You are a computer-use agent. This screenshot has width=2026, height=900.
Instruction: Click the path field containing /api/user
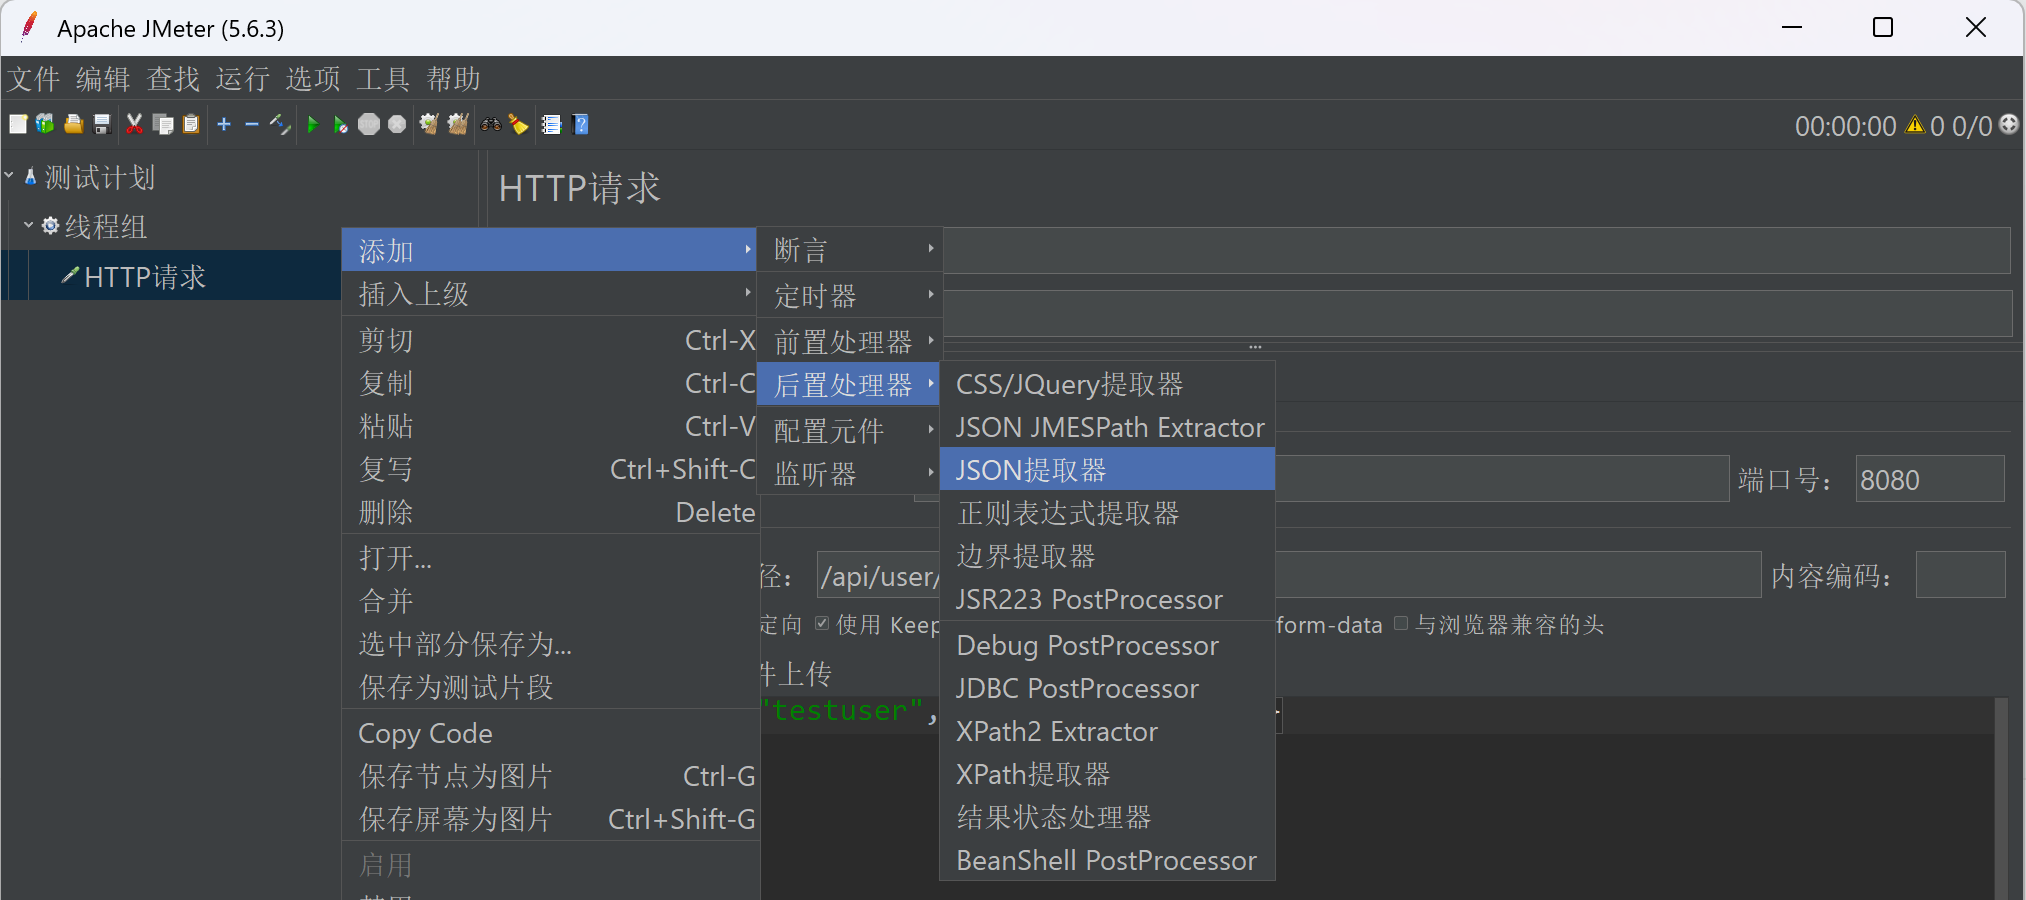[1289, 575]
